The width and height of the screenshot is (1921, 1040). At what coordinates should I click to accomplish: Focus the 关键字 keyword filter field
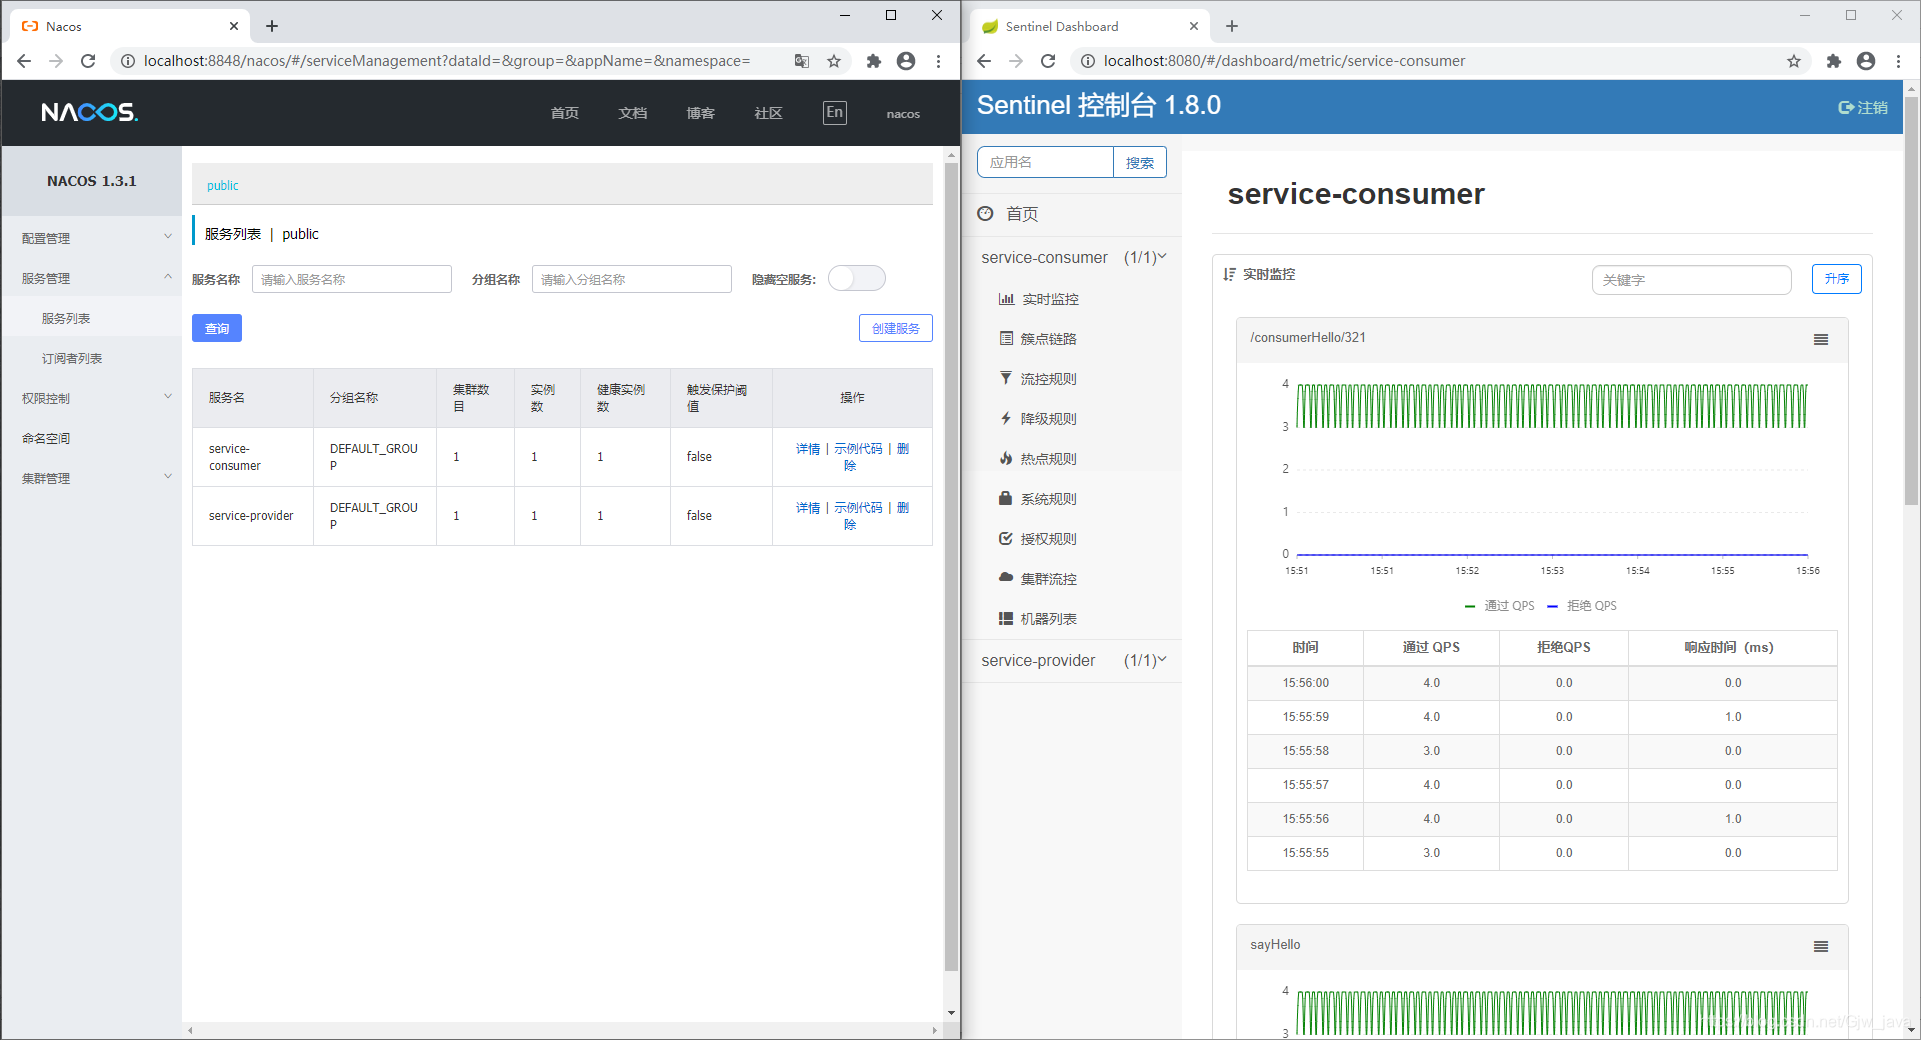pyautogui.click(x=1691, y=280)
